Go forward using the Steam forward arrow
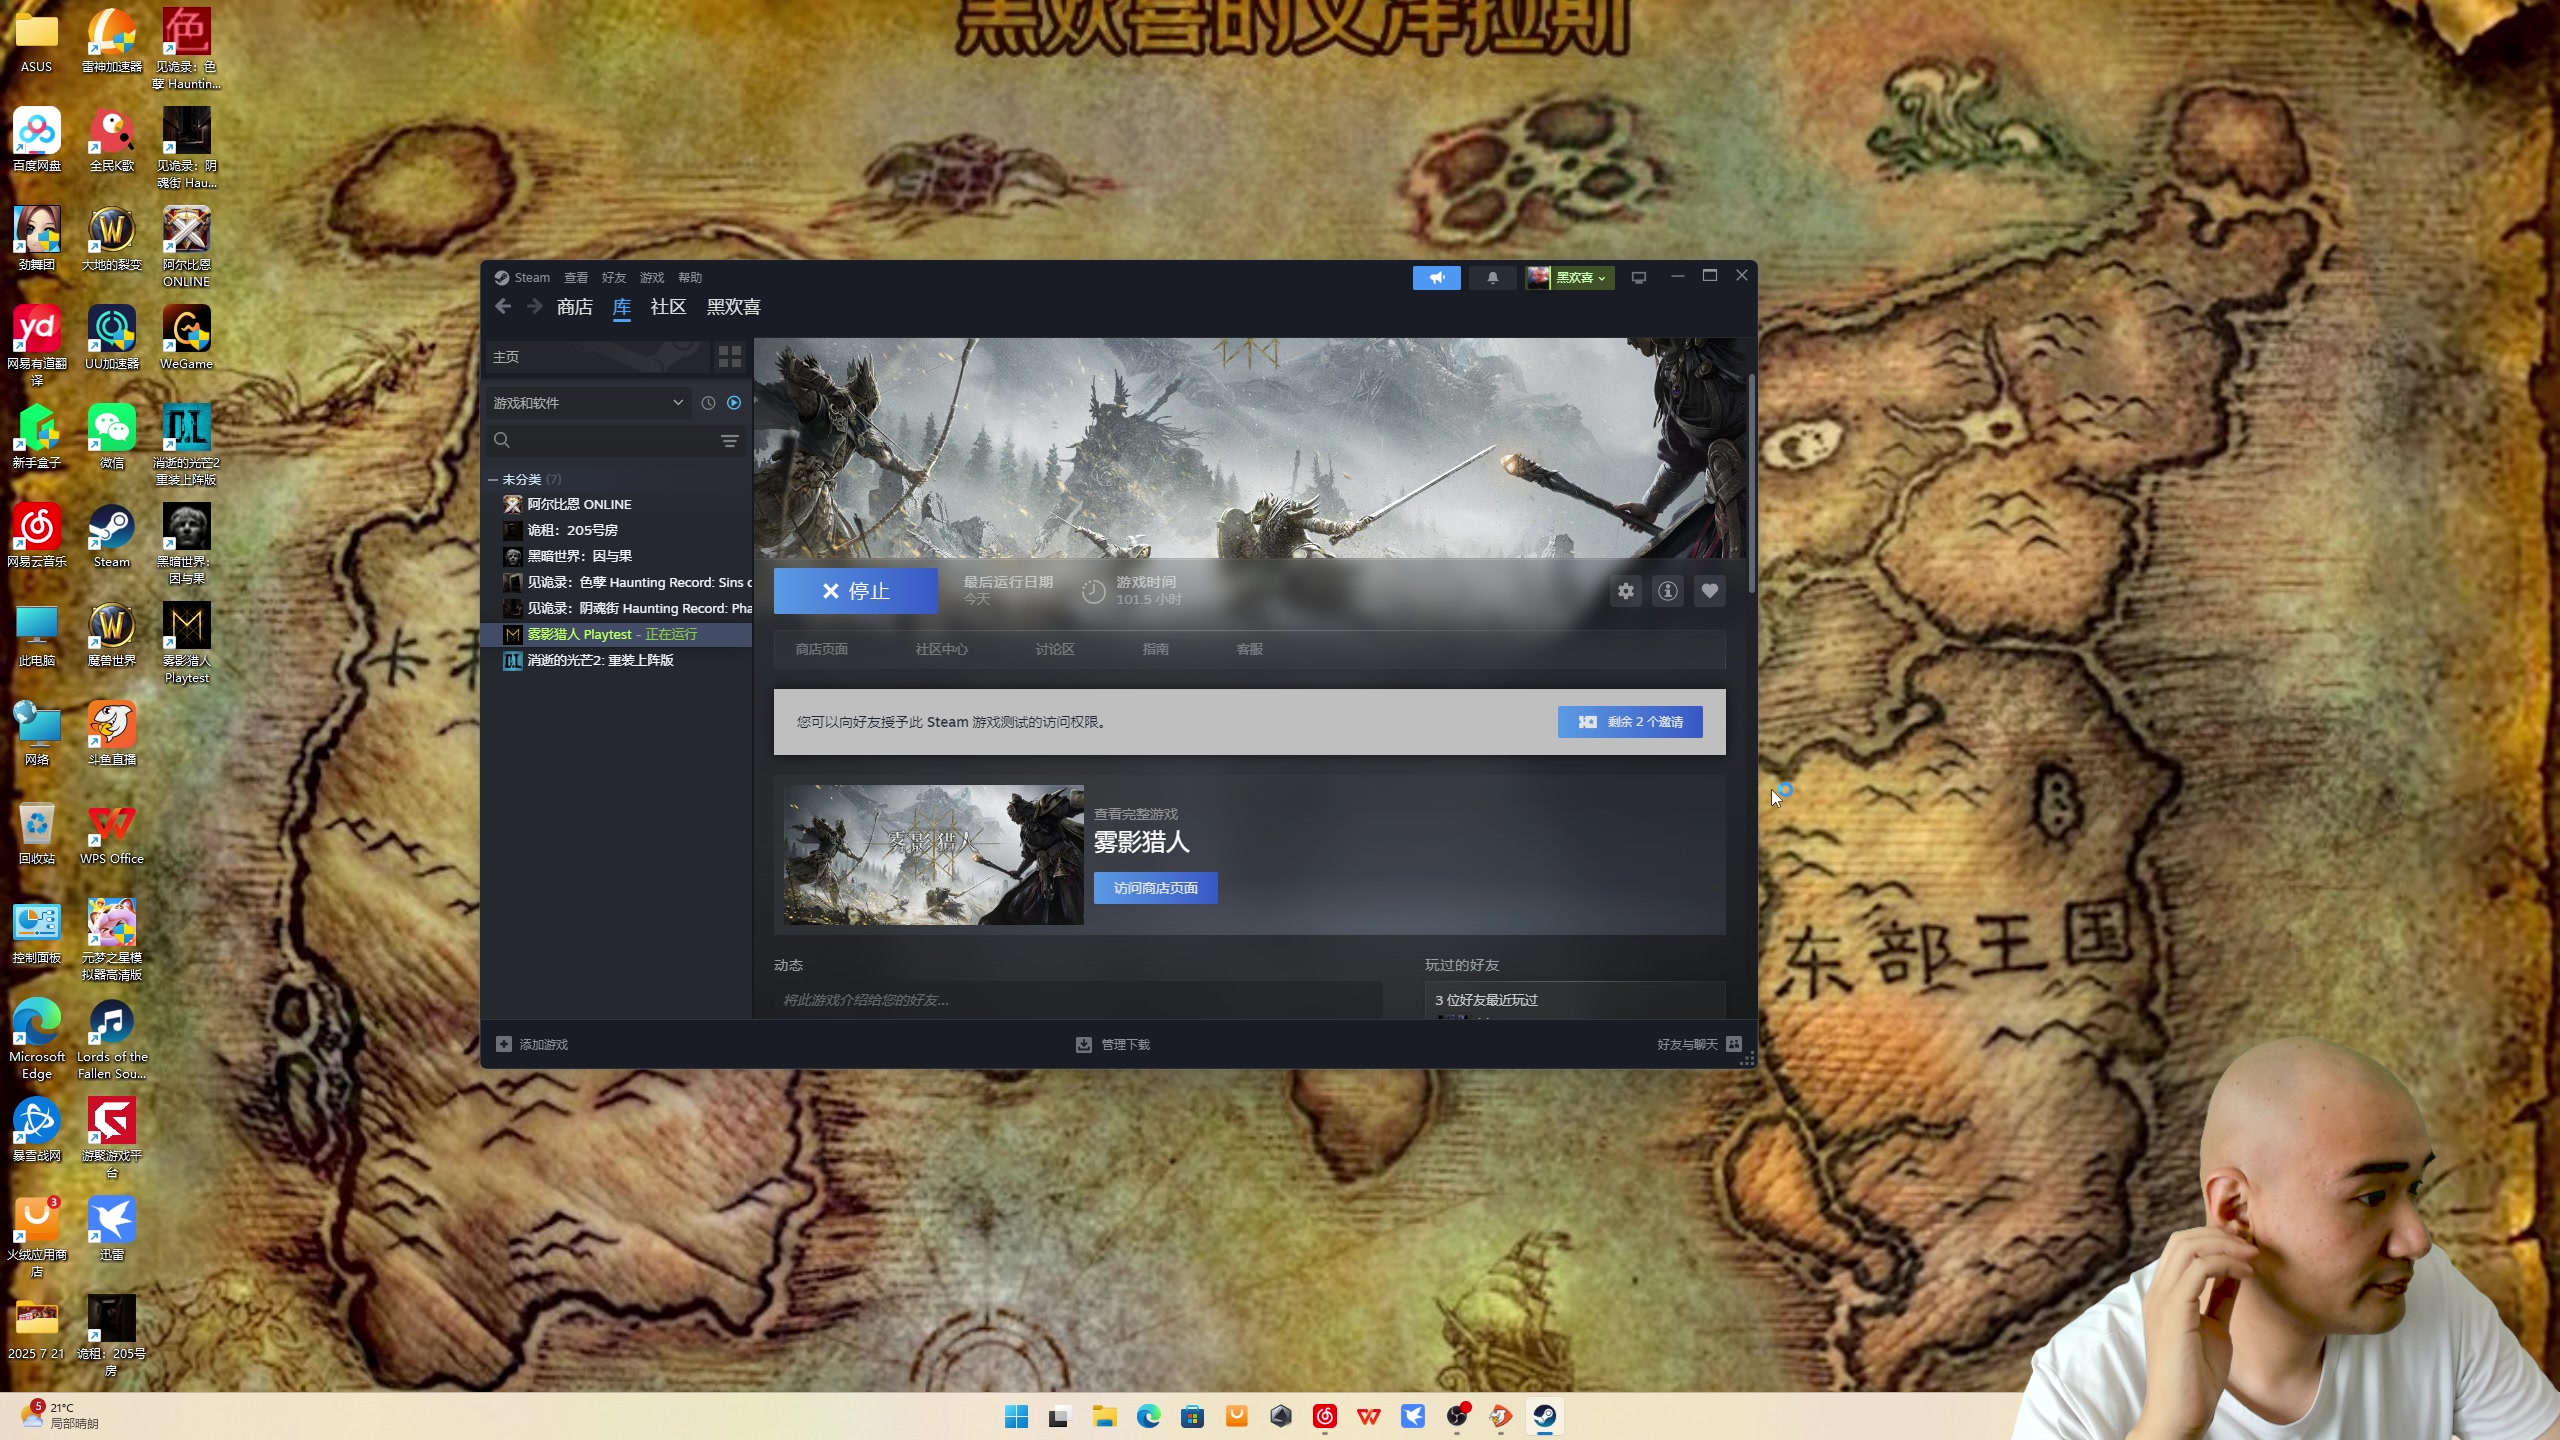 pyautogui.click(x=534, y=307)
